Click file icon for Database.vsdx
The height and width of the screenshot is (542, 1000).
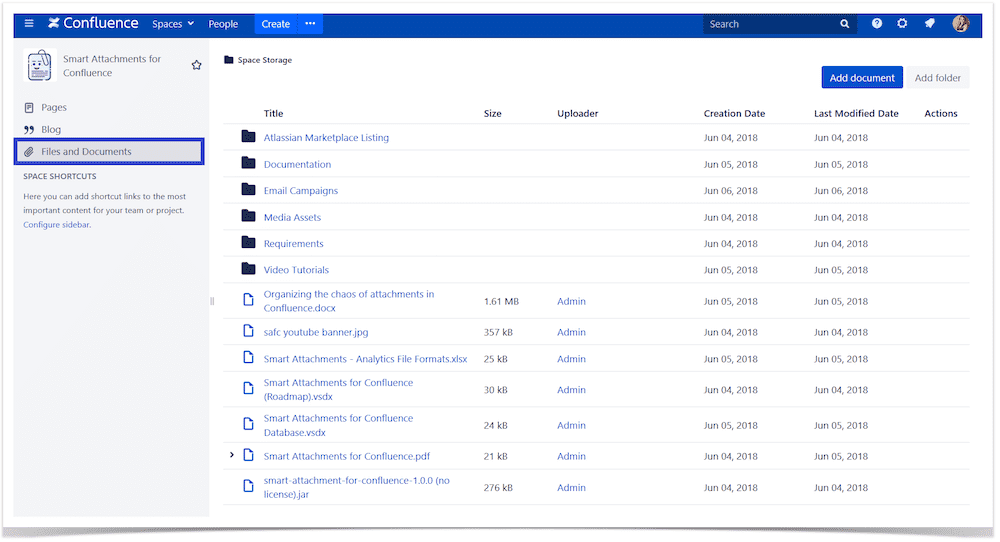[248, 424]
